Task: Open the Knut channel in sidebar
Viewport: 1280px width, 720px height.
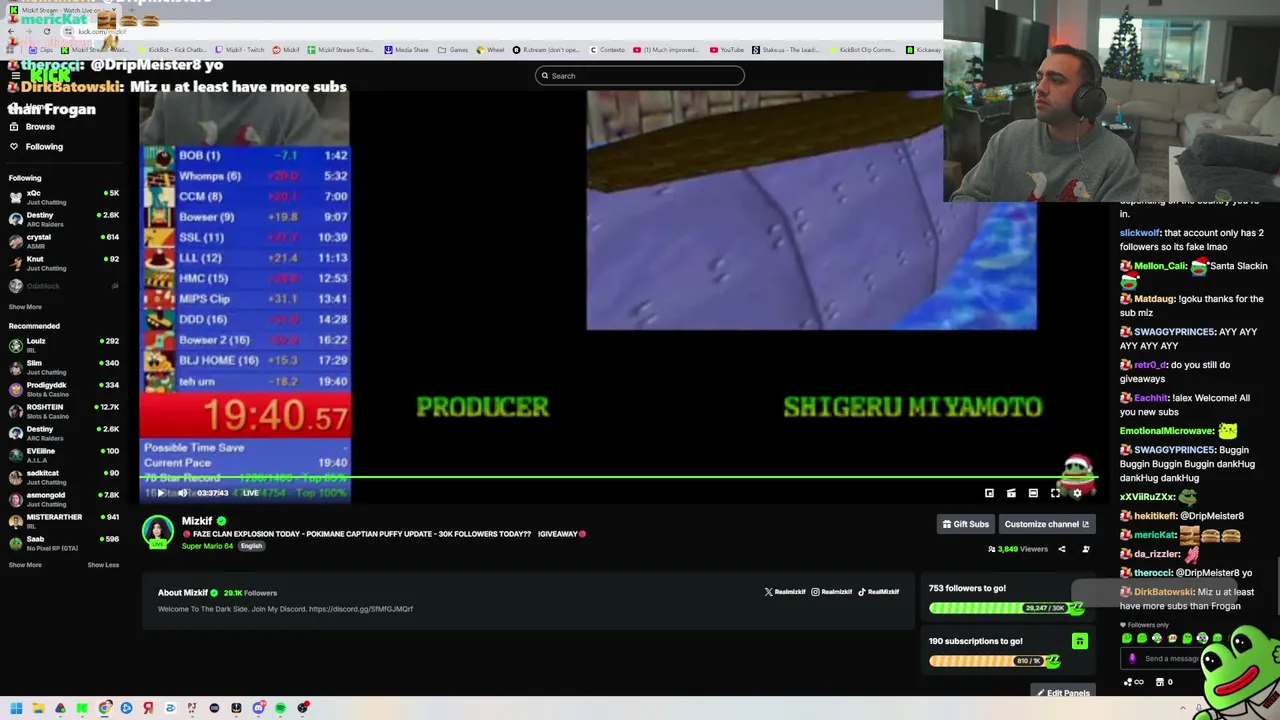Action: pyautogui.click(x=62, y=263)
